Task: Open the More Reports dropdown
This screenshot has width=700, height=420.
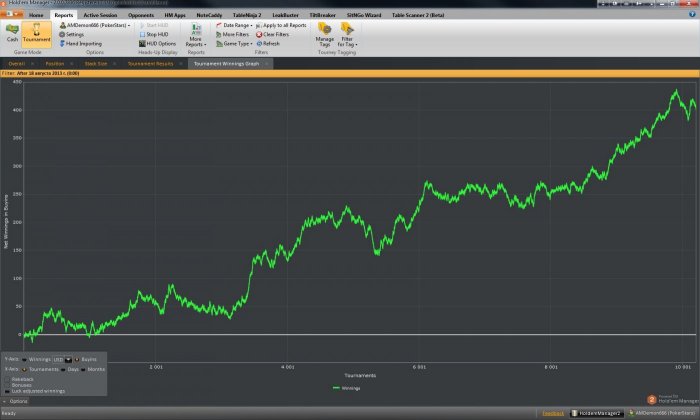Action: 196,35
